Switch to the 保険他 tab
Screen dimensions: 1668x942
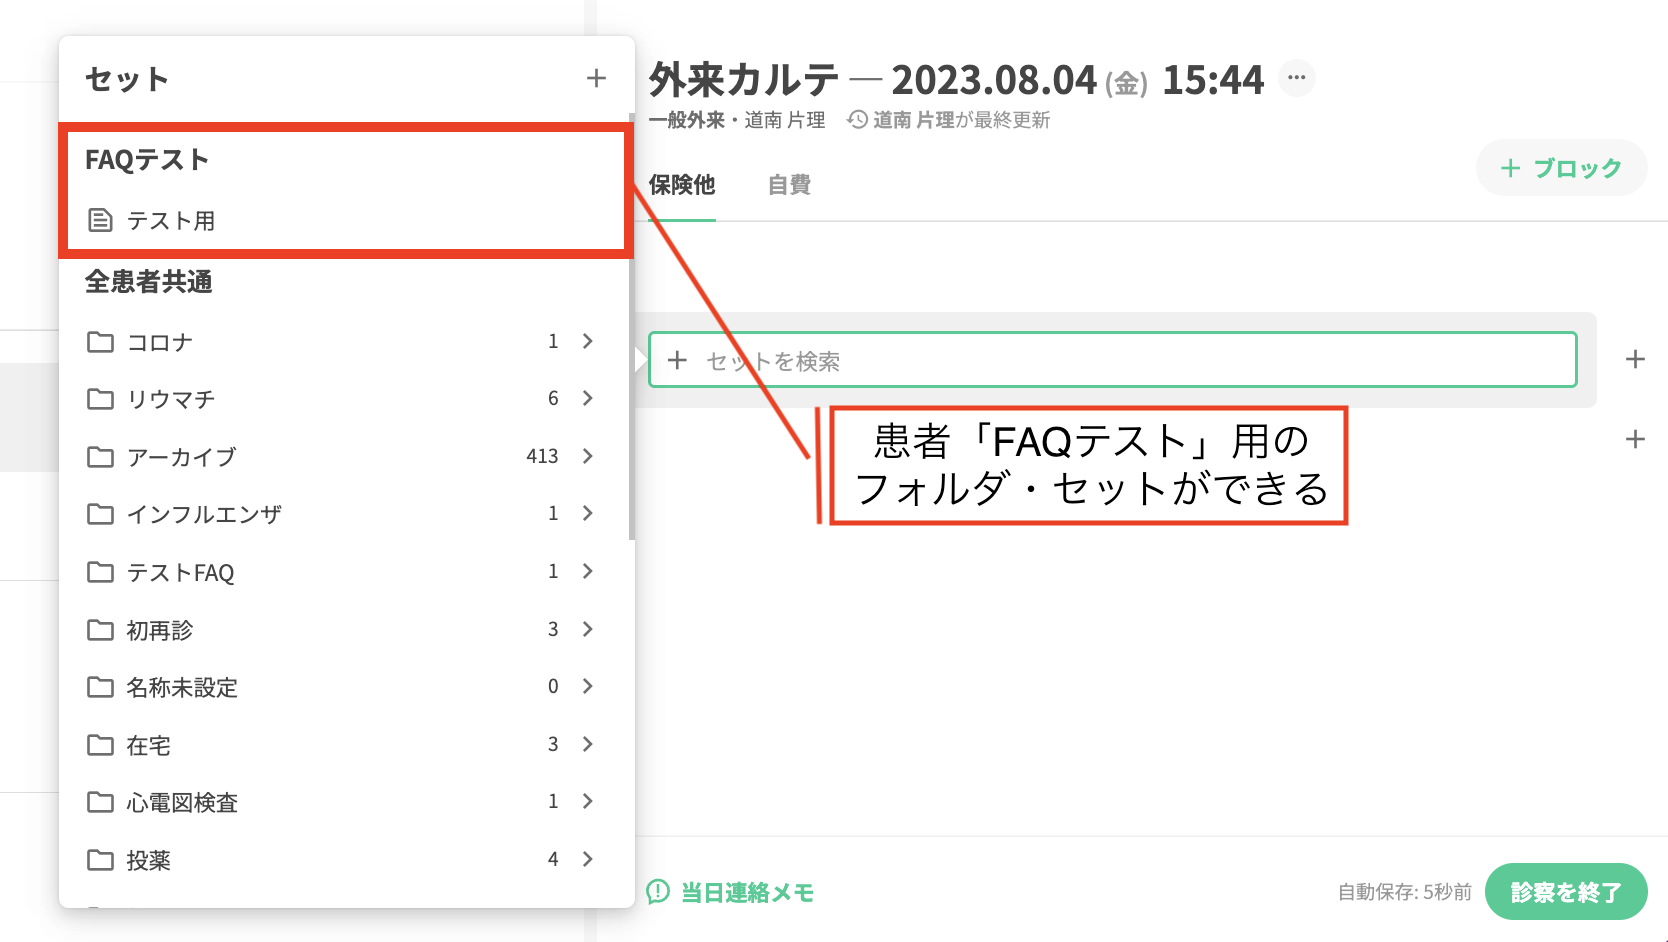click(x=682, y=185)
